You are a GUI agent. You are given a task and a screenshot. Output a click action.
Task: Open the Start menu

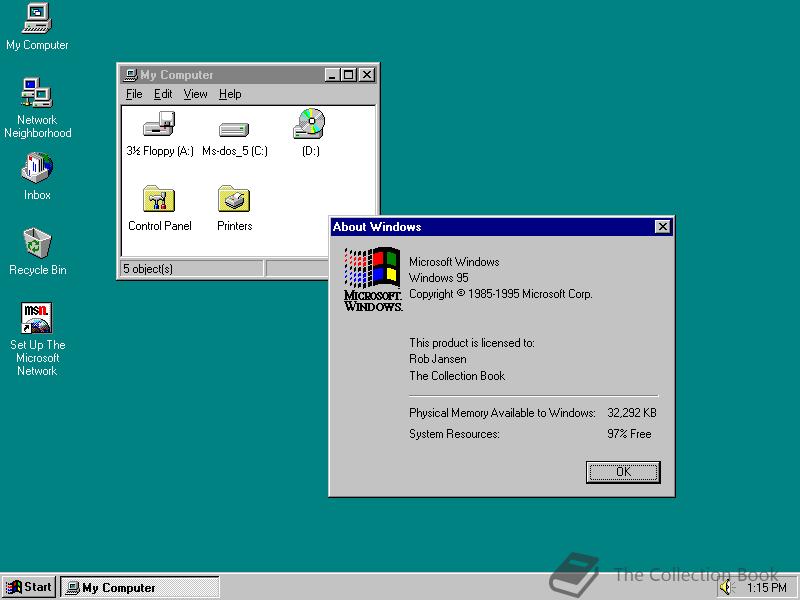[x=29, y=587]
